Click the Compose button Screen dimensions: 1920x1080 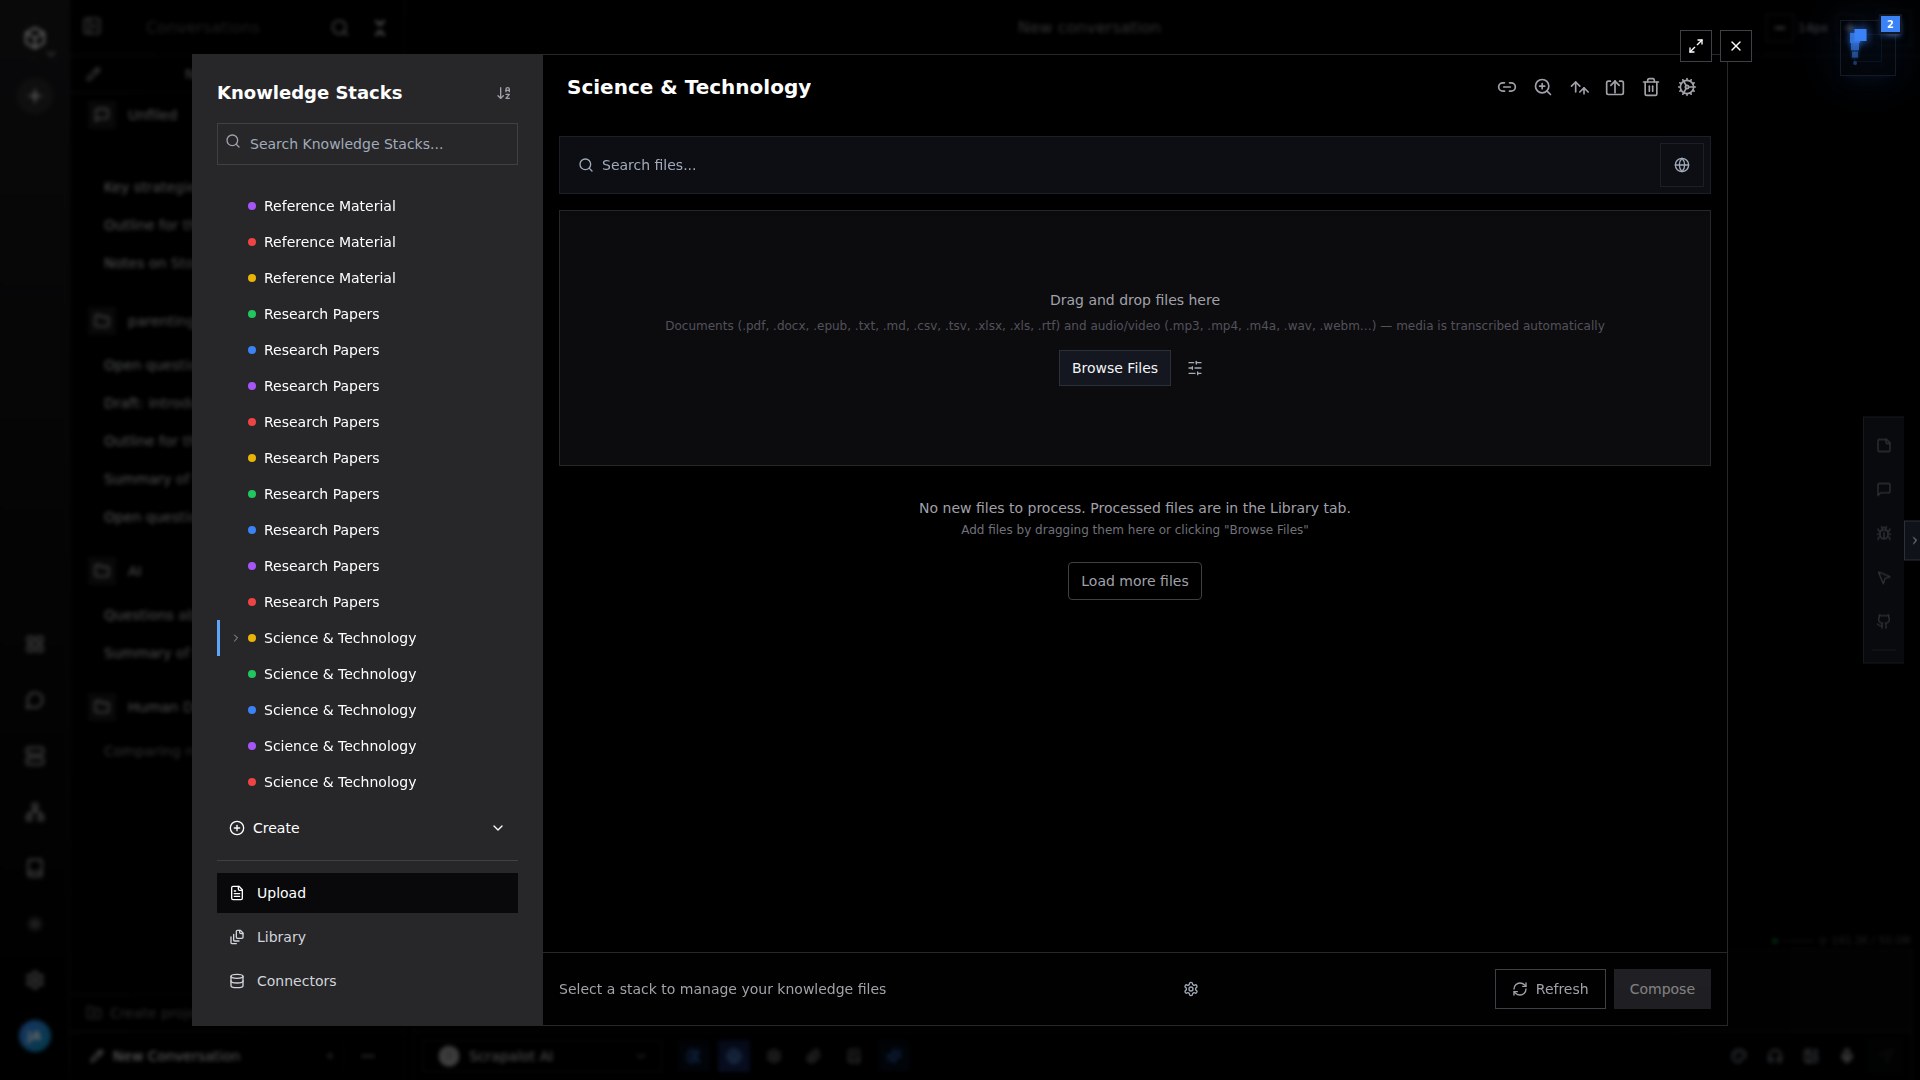tap(1662, 989)
